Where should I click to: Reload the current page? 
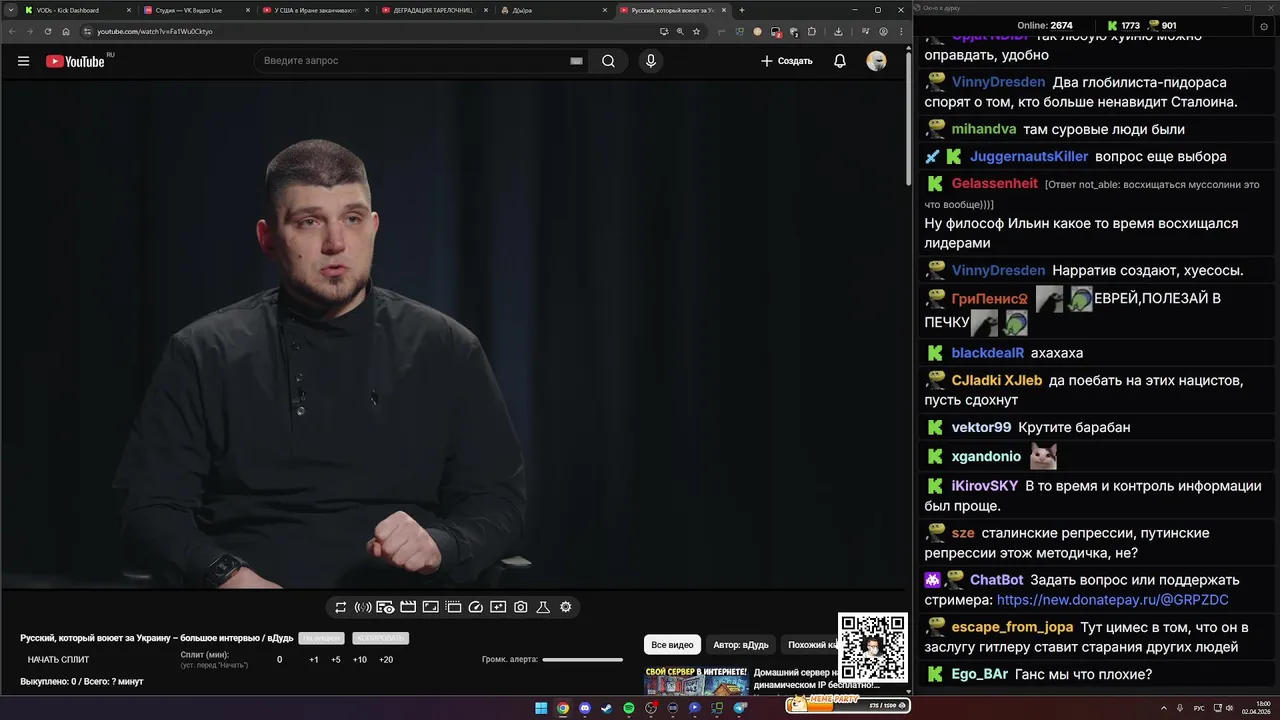pos(48,31)
